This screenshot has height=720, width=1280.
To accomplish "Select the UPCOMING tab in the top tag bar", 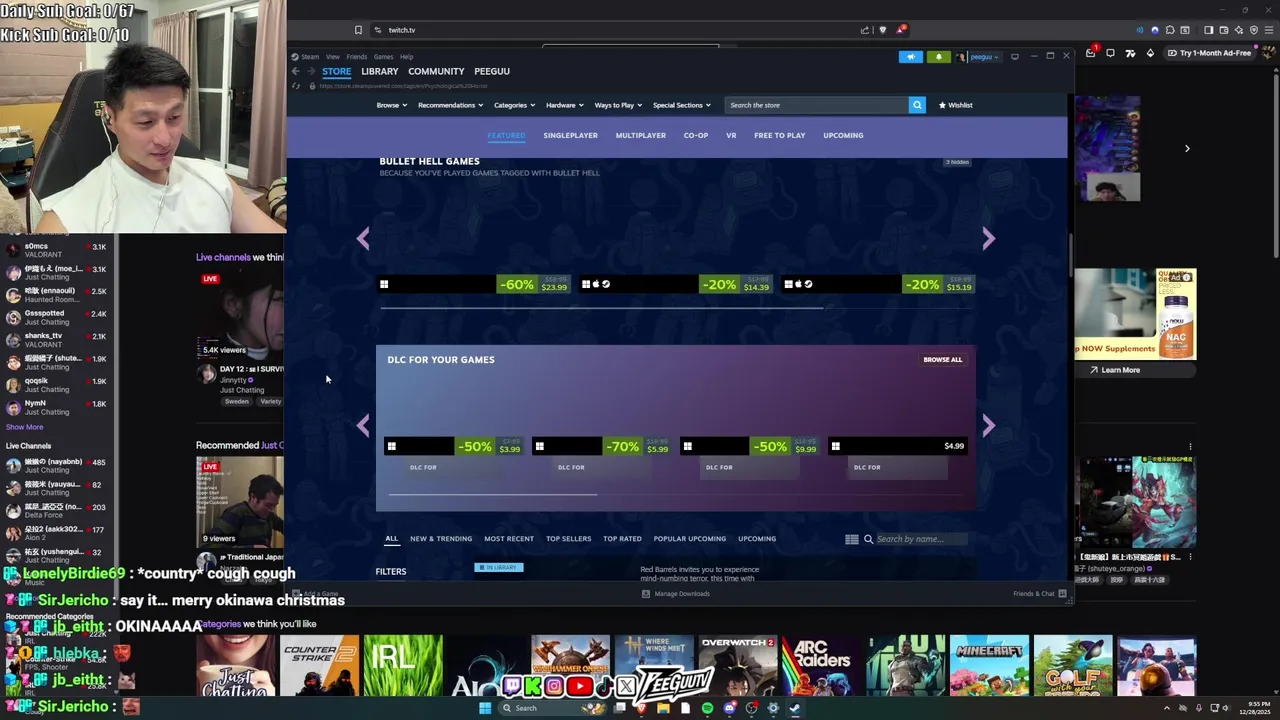I will point(843,135).
